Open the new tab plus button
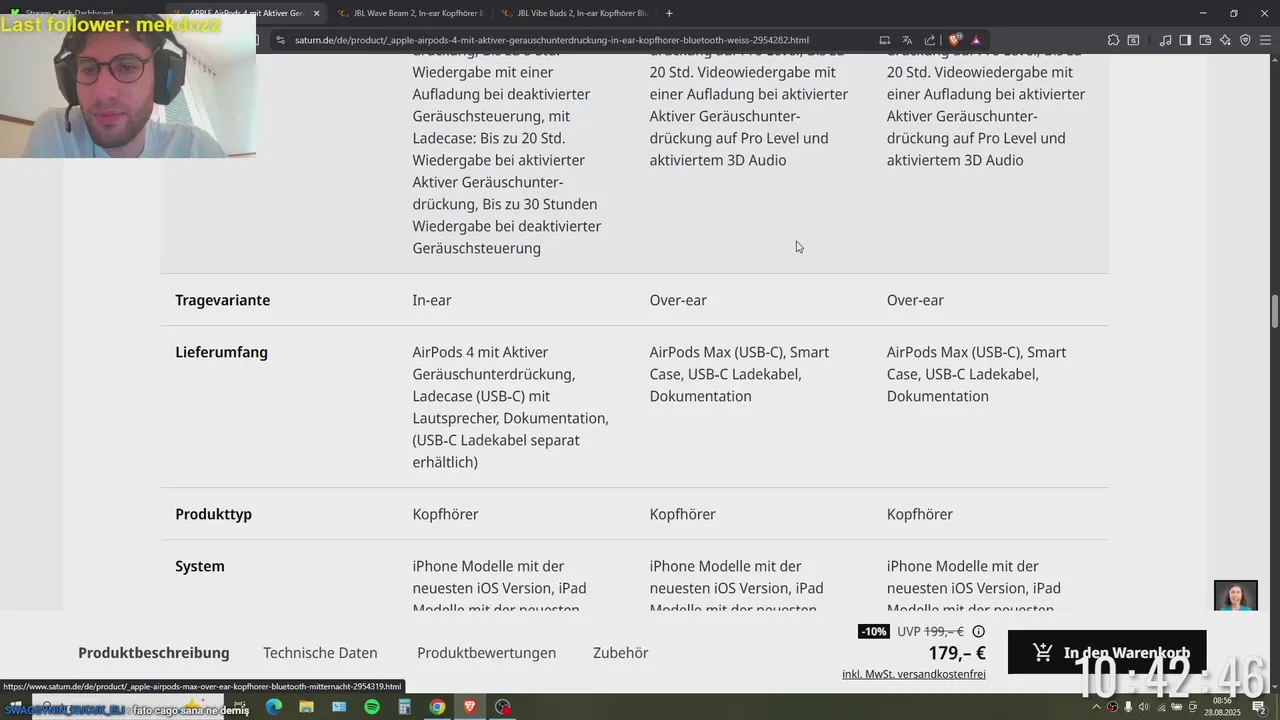 (x=669, y=13)
